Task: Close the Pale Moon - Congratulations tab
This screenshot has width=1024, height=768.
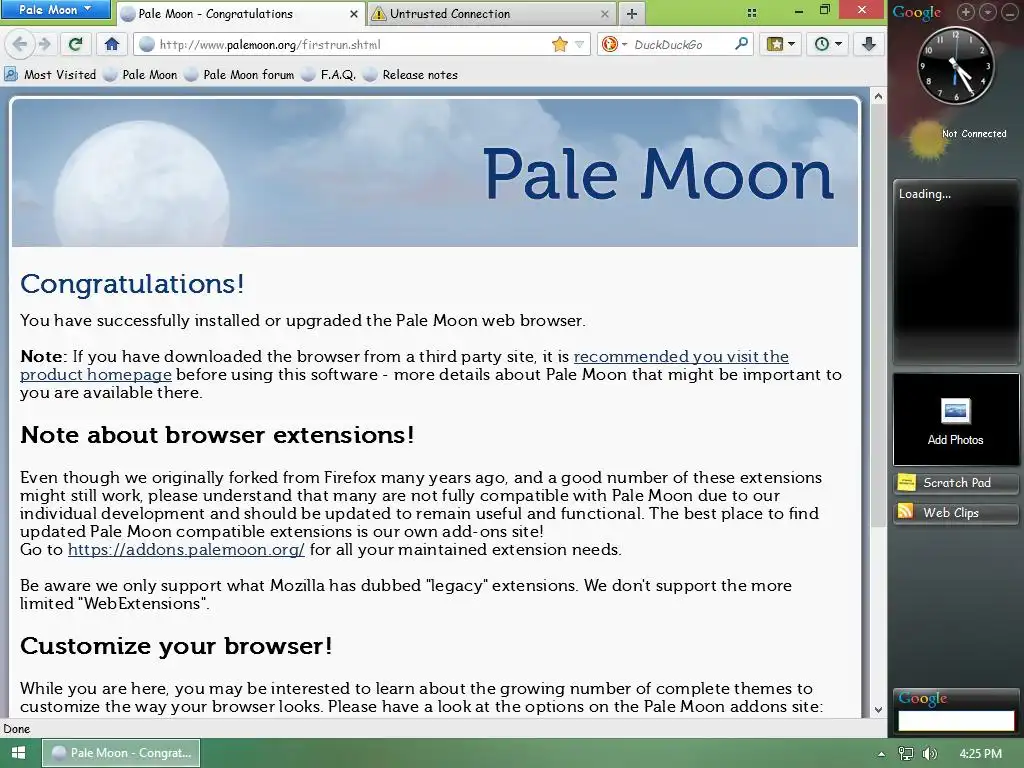Action: click(x=353, y=14)
